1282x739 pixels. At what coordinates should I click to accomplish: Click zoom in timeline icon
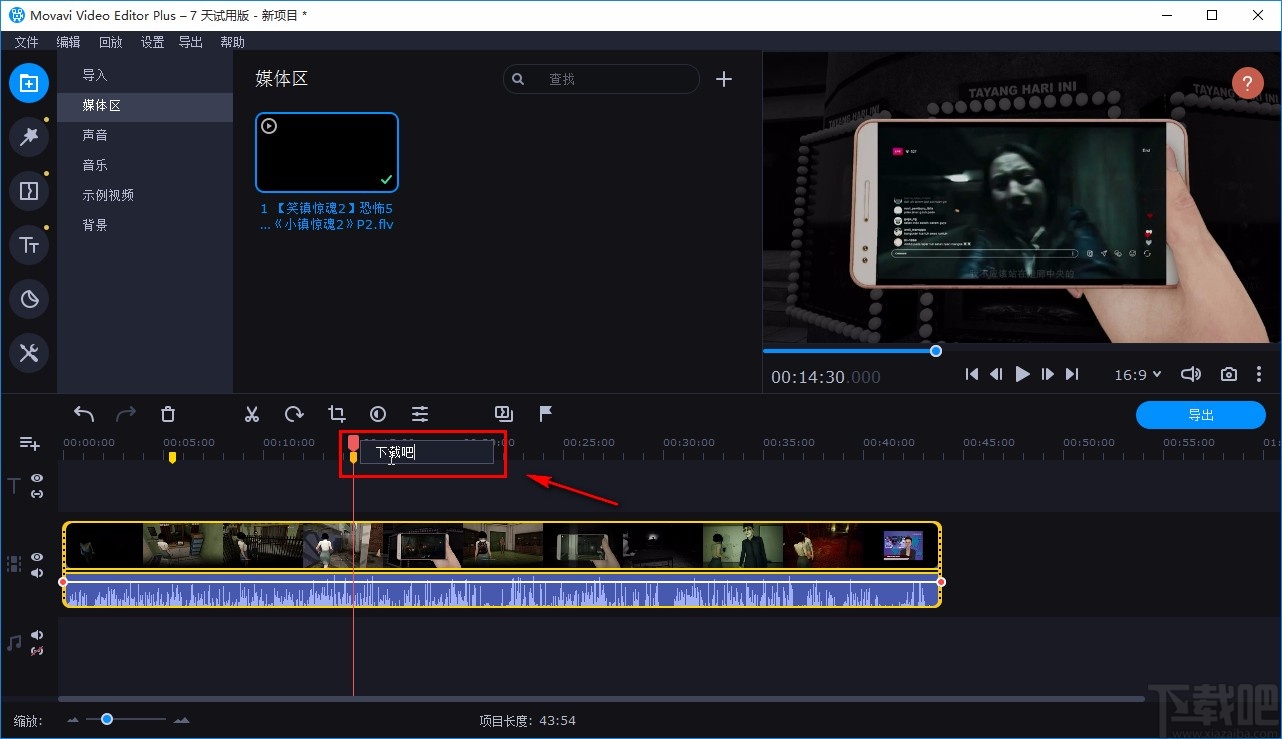[181, 720]
